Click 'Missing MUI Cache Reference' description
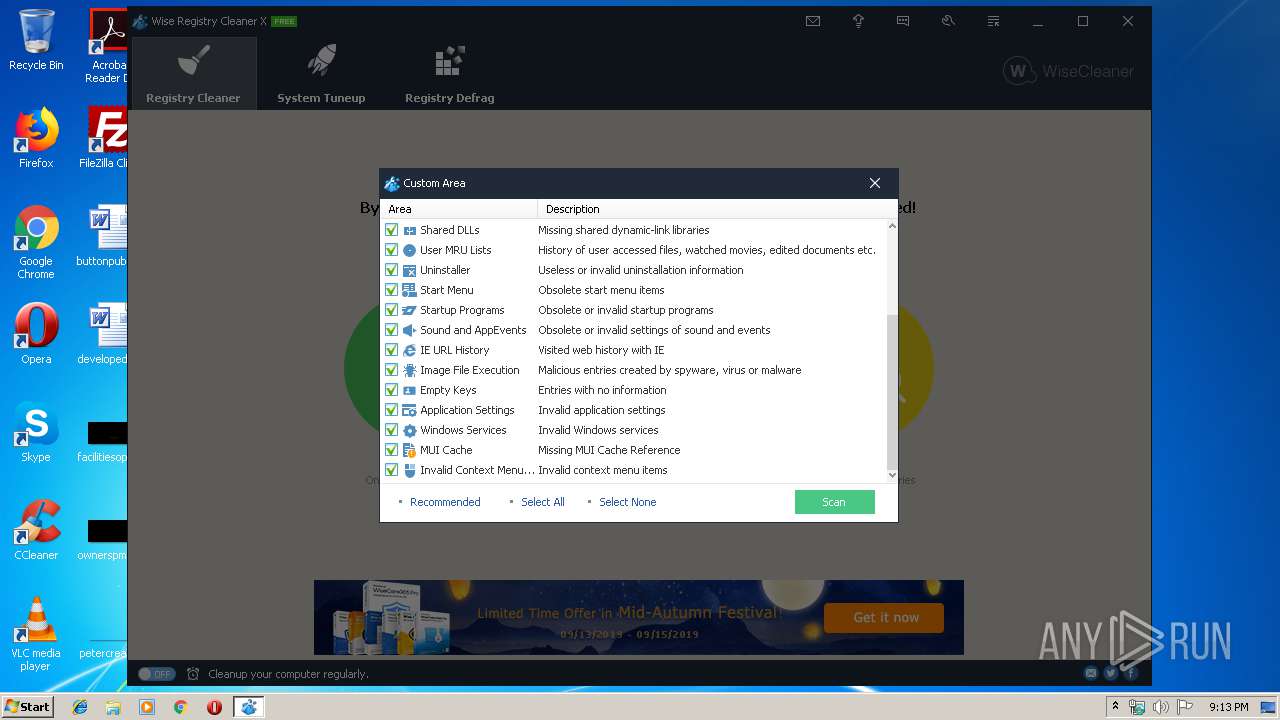 tap(609, 450)
